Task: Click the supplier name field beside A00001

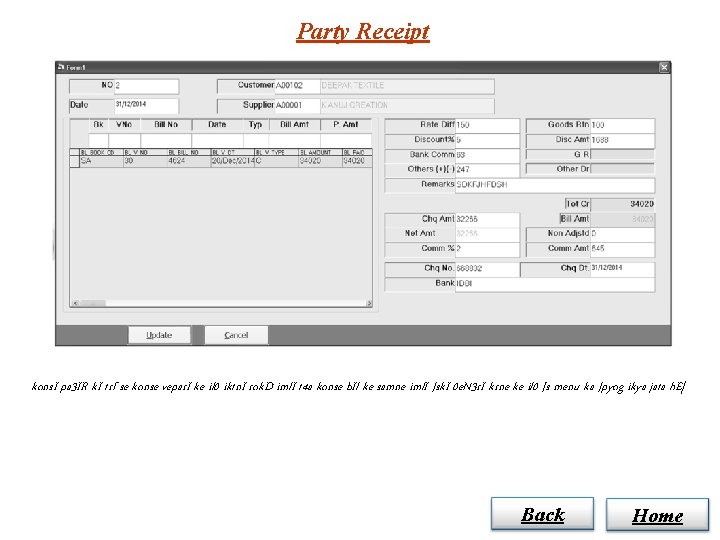Action: click(407, 106)
